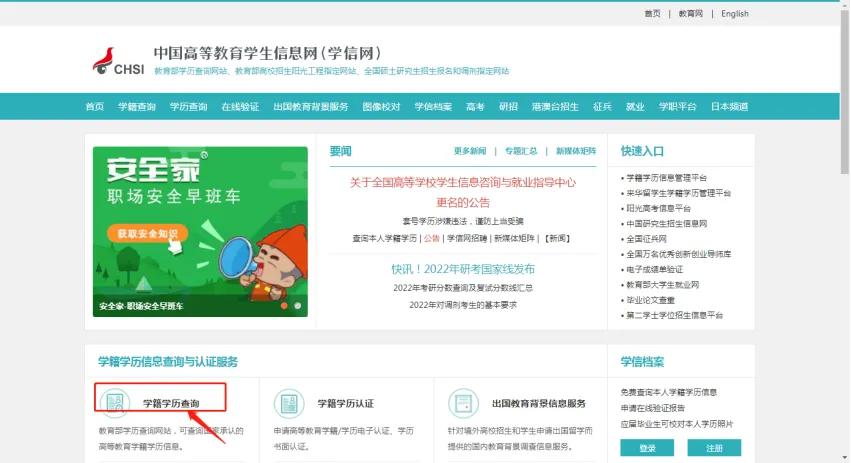Open 出国教育背景服务 in the navigation bar
851x463 pixels.
tap(310, 106)
